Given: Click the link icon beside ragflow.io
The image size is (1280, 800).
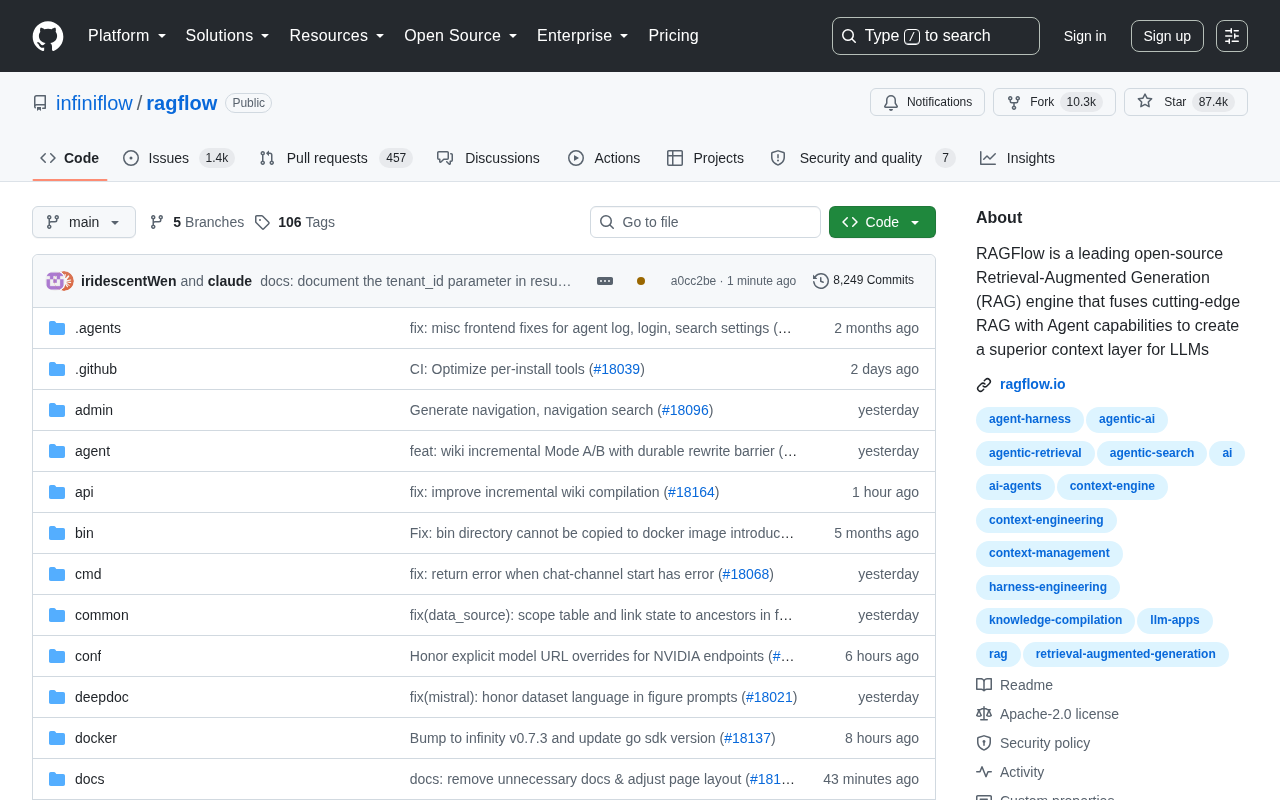Looking at the screenshot, I should [984, 385].
